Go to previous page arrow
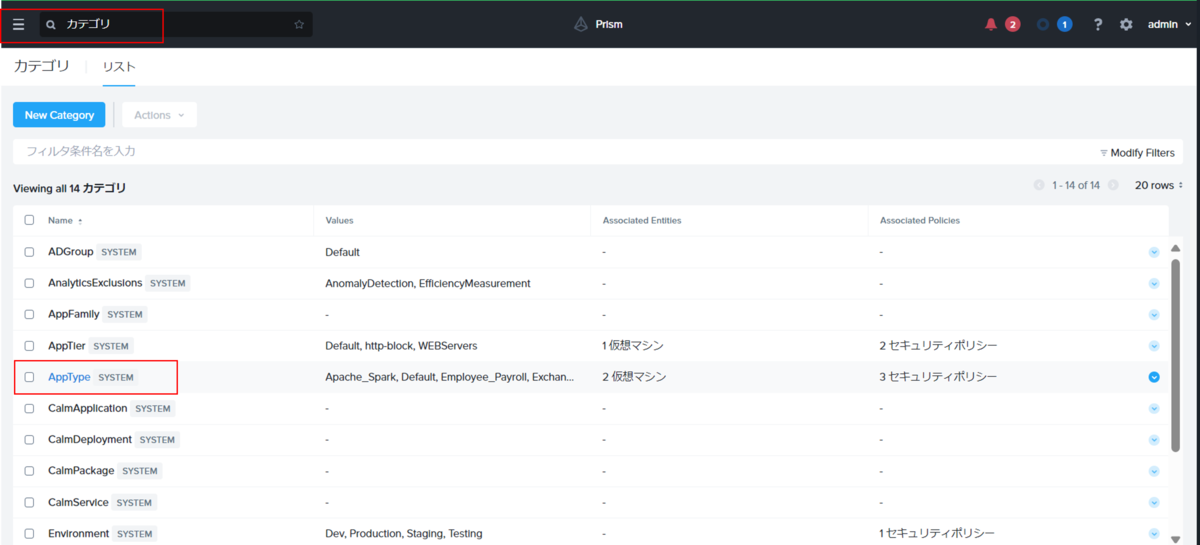 point(1039,185)
